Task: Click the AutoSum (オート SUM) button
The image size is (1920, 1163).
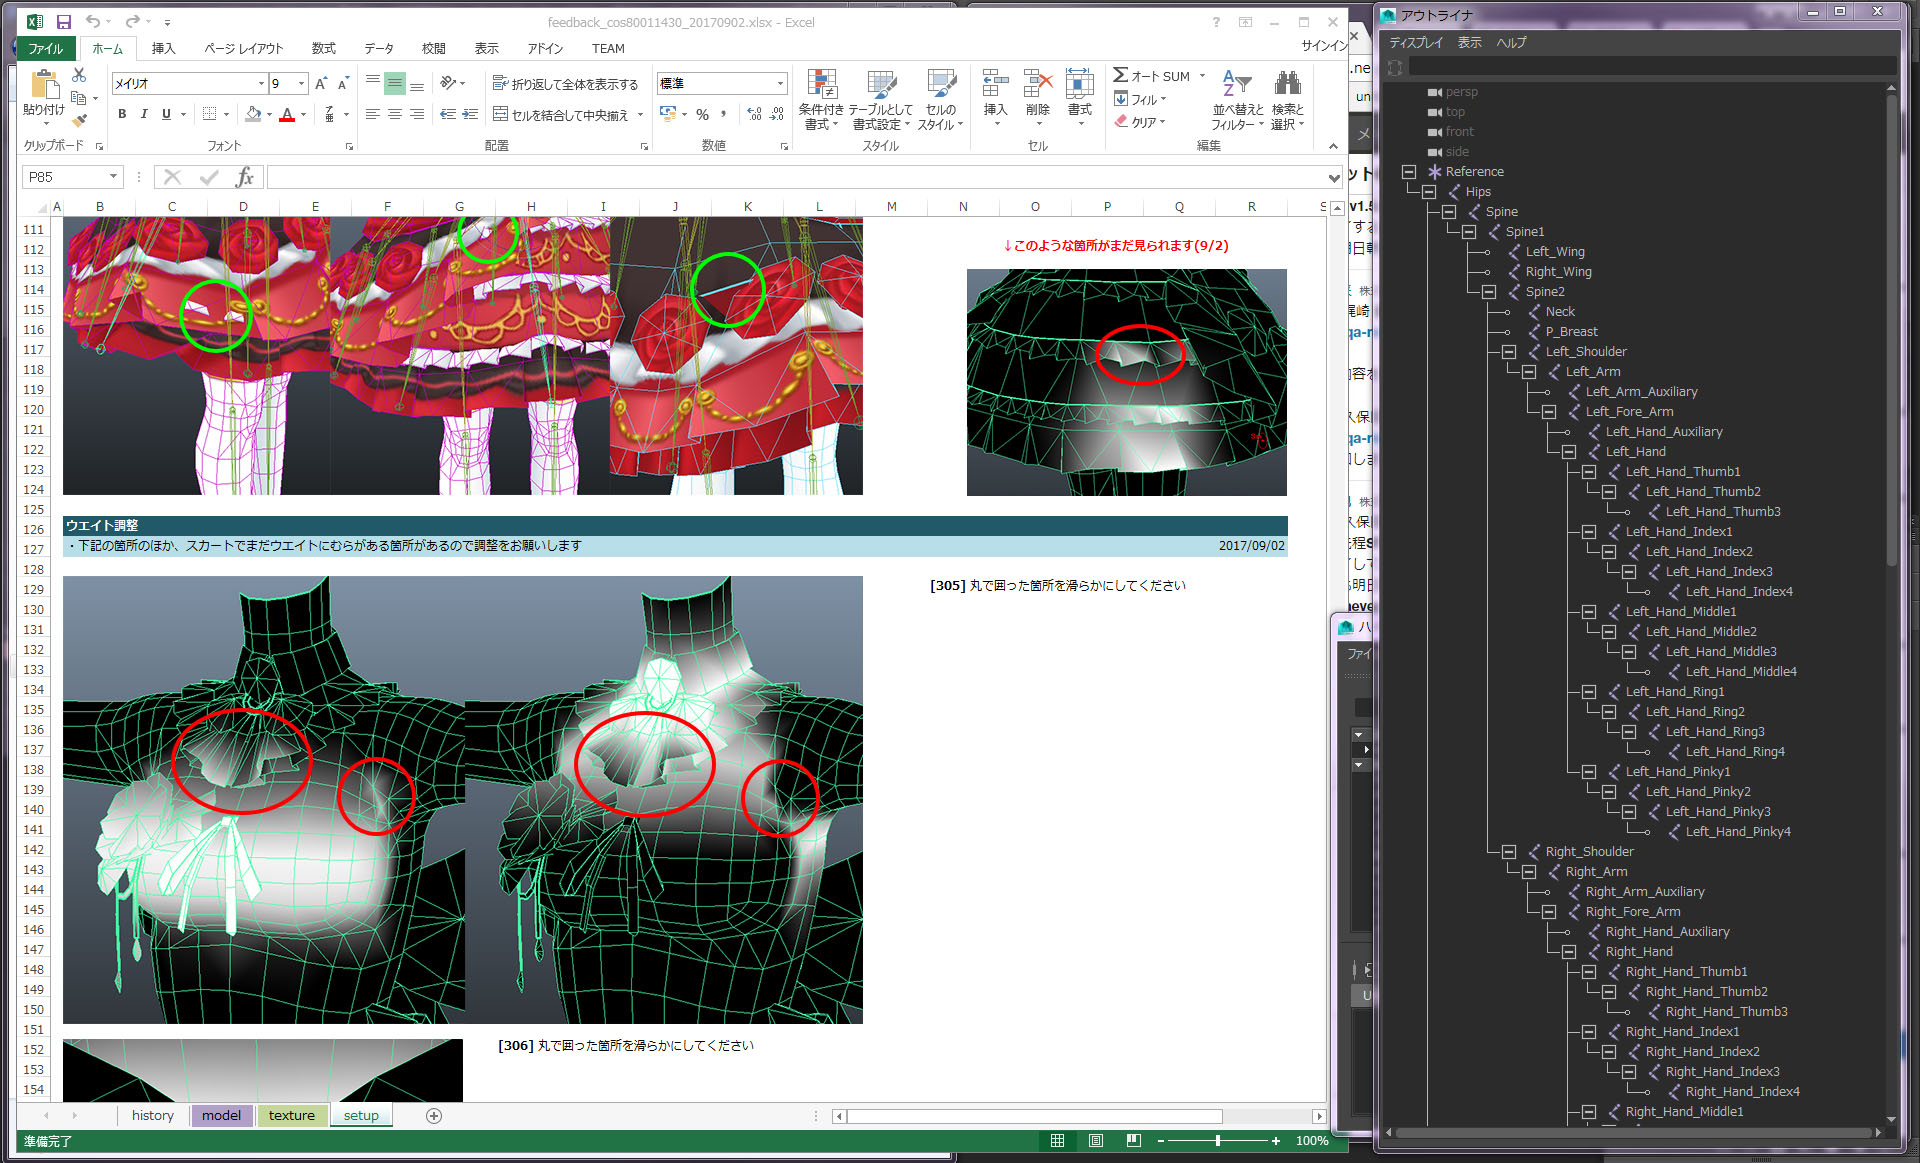Action: pyautogui.click(x=1153, y=76)
